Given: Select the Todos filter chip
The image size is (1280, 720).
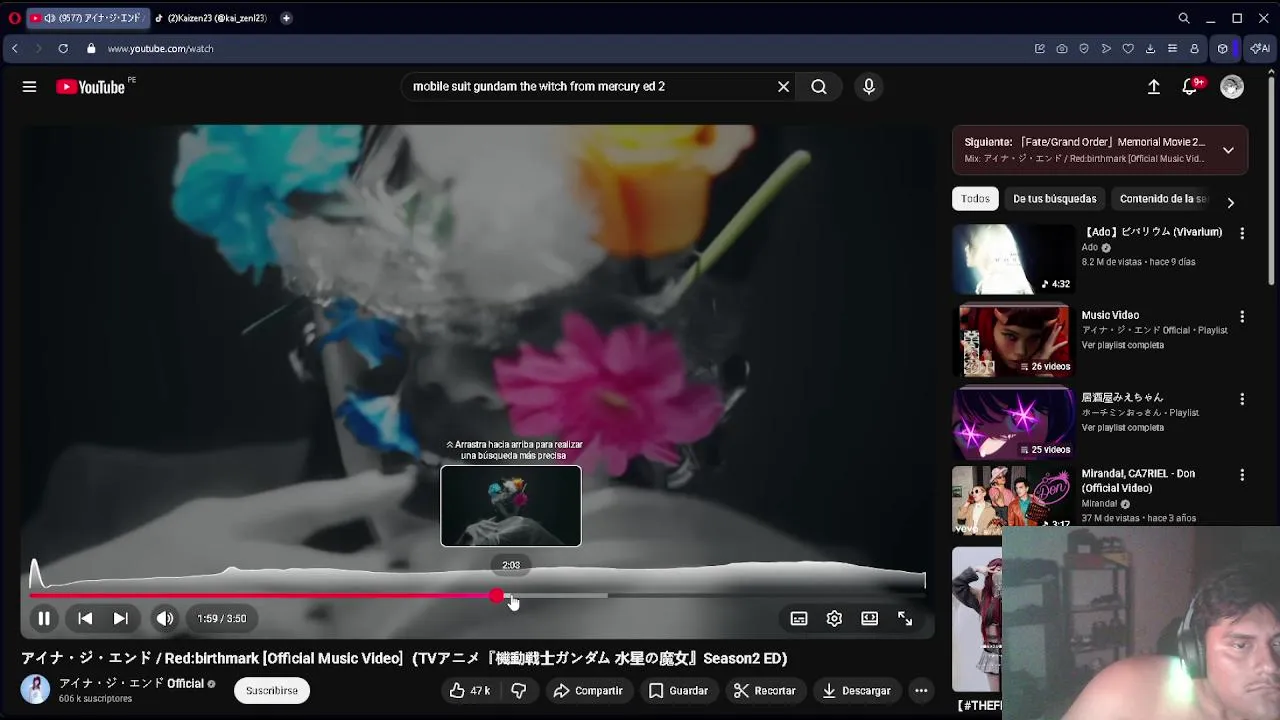Looking at the screenshot, I should click(975, 199).
